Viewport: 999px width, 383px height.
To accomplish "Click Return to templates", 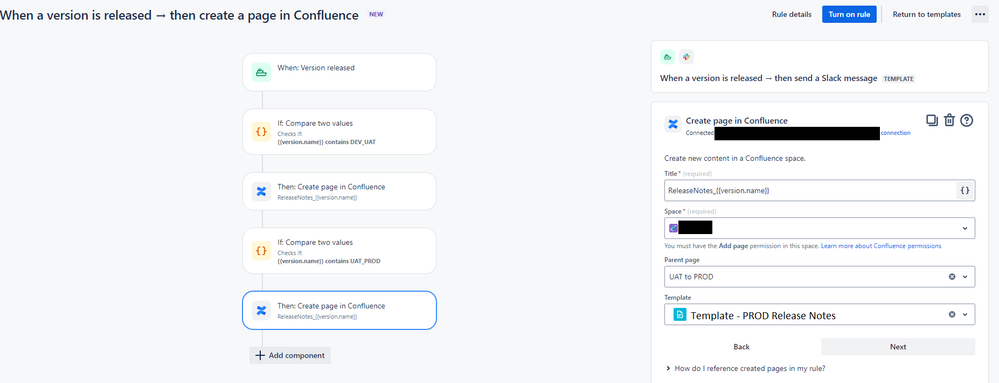I will pos(926,15).
